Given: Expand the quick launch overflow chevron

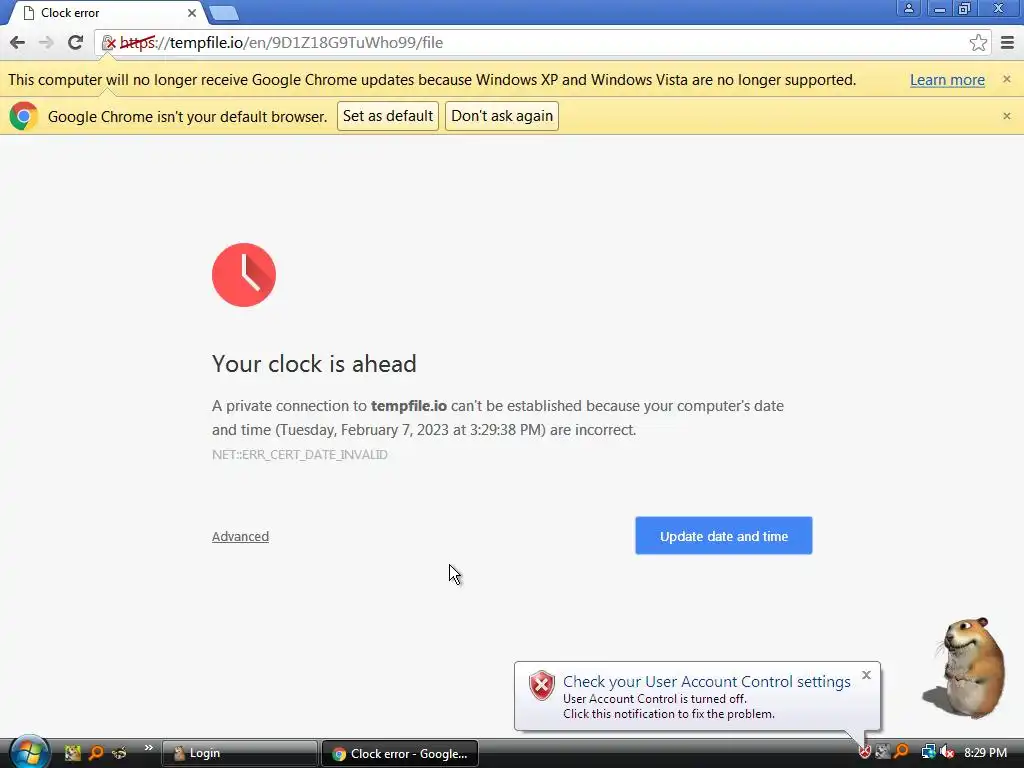Looking at the screenshot, I should click(148, 748).
